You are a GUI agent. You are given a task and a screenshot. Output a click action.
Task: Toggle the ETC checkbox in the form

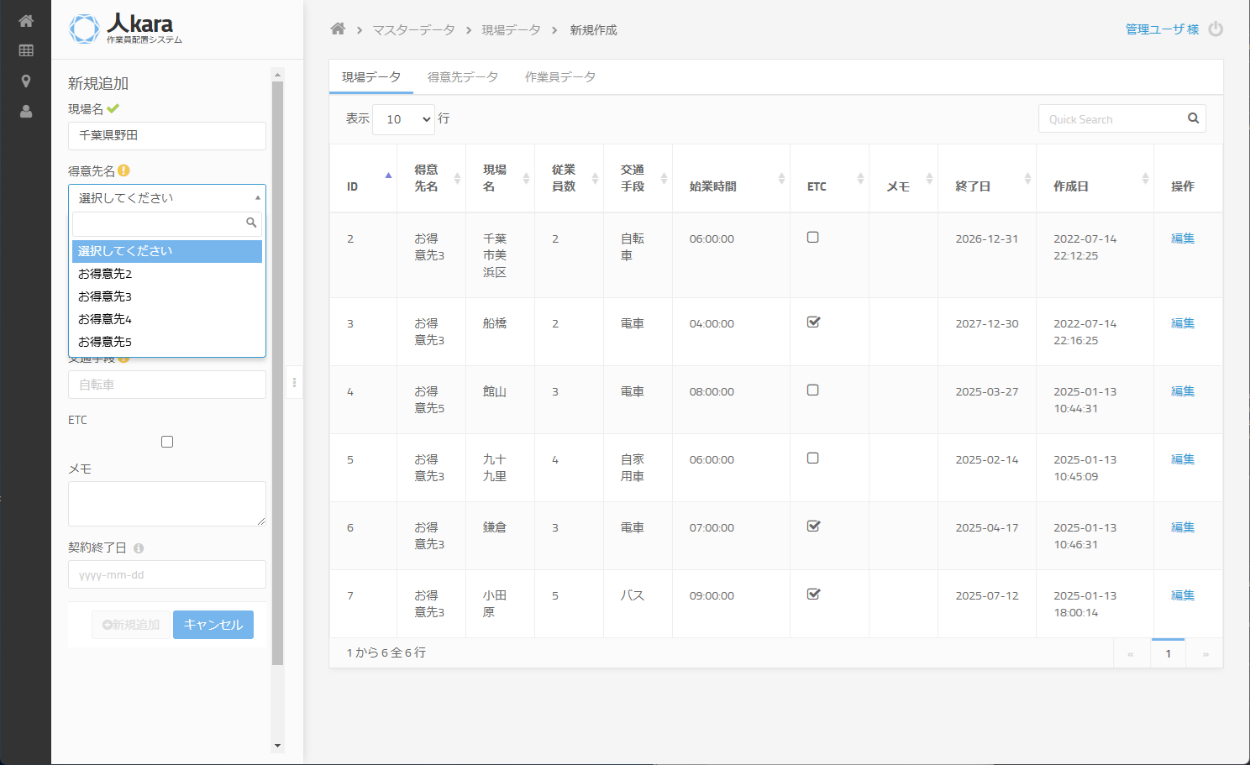167,442
